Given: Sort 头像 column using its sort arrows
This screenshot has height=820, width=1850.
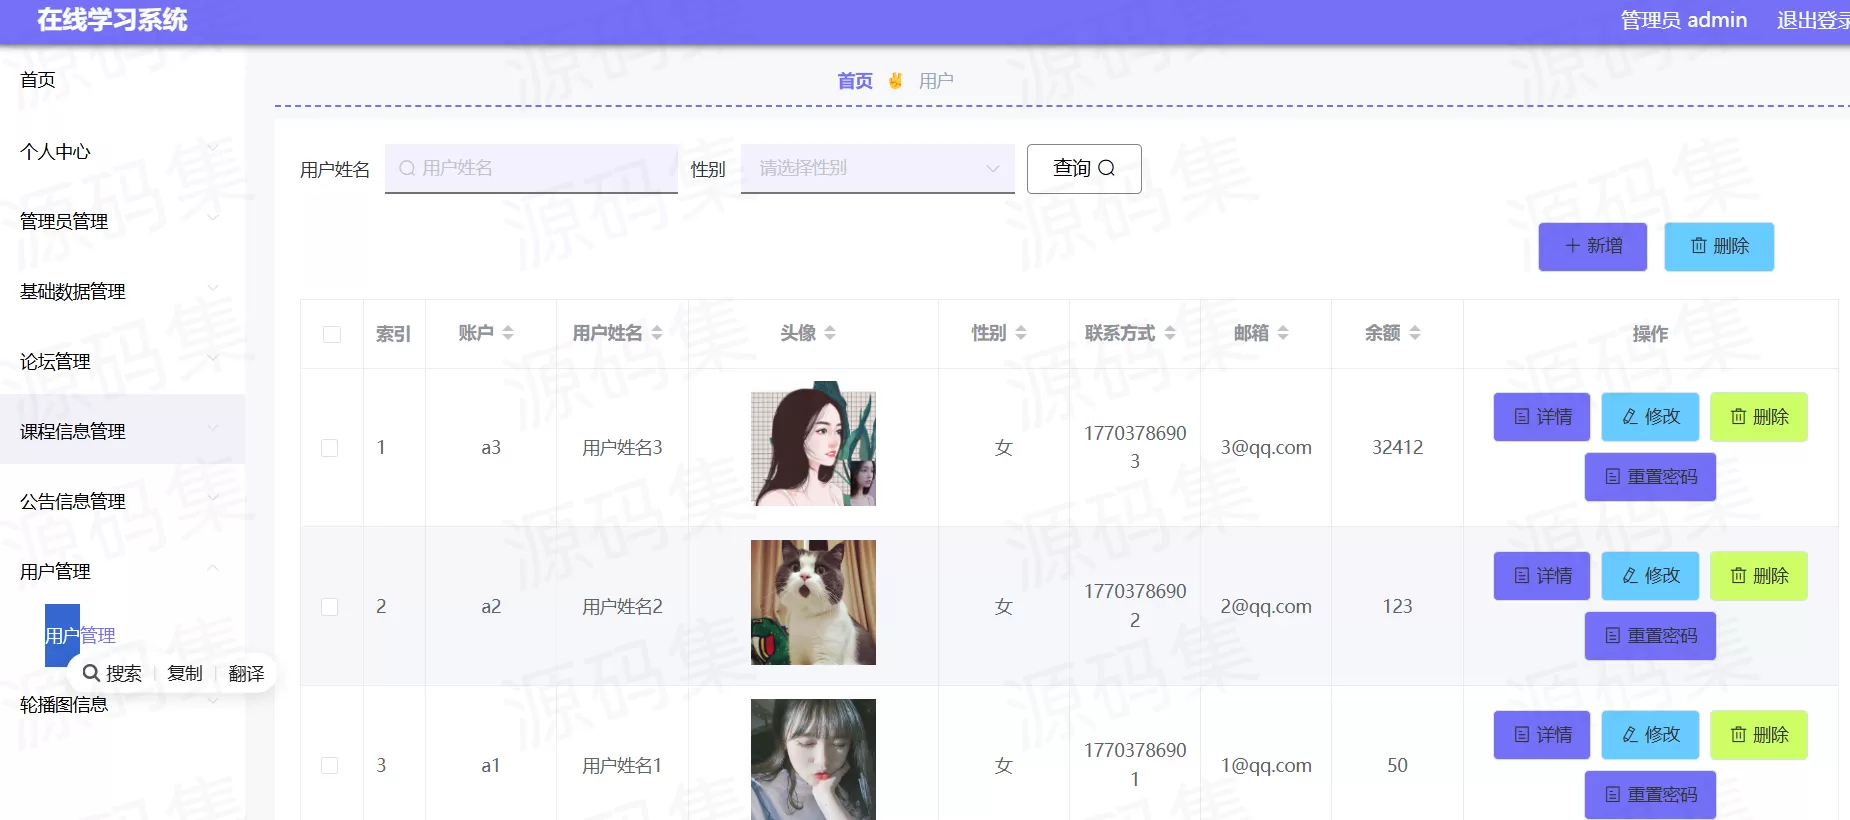Looking at the screenshot, I should [x=830, y=333].
